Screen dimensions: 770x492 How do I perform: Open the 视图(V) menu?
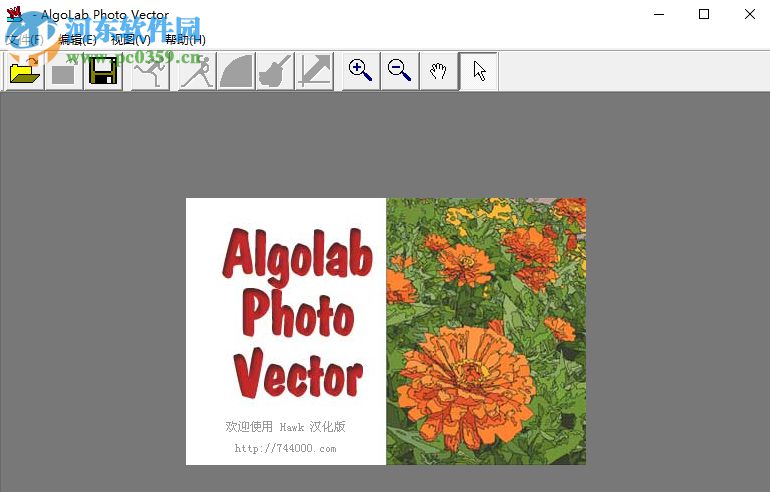pyautogui.click(x=131, y=40)
